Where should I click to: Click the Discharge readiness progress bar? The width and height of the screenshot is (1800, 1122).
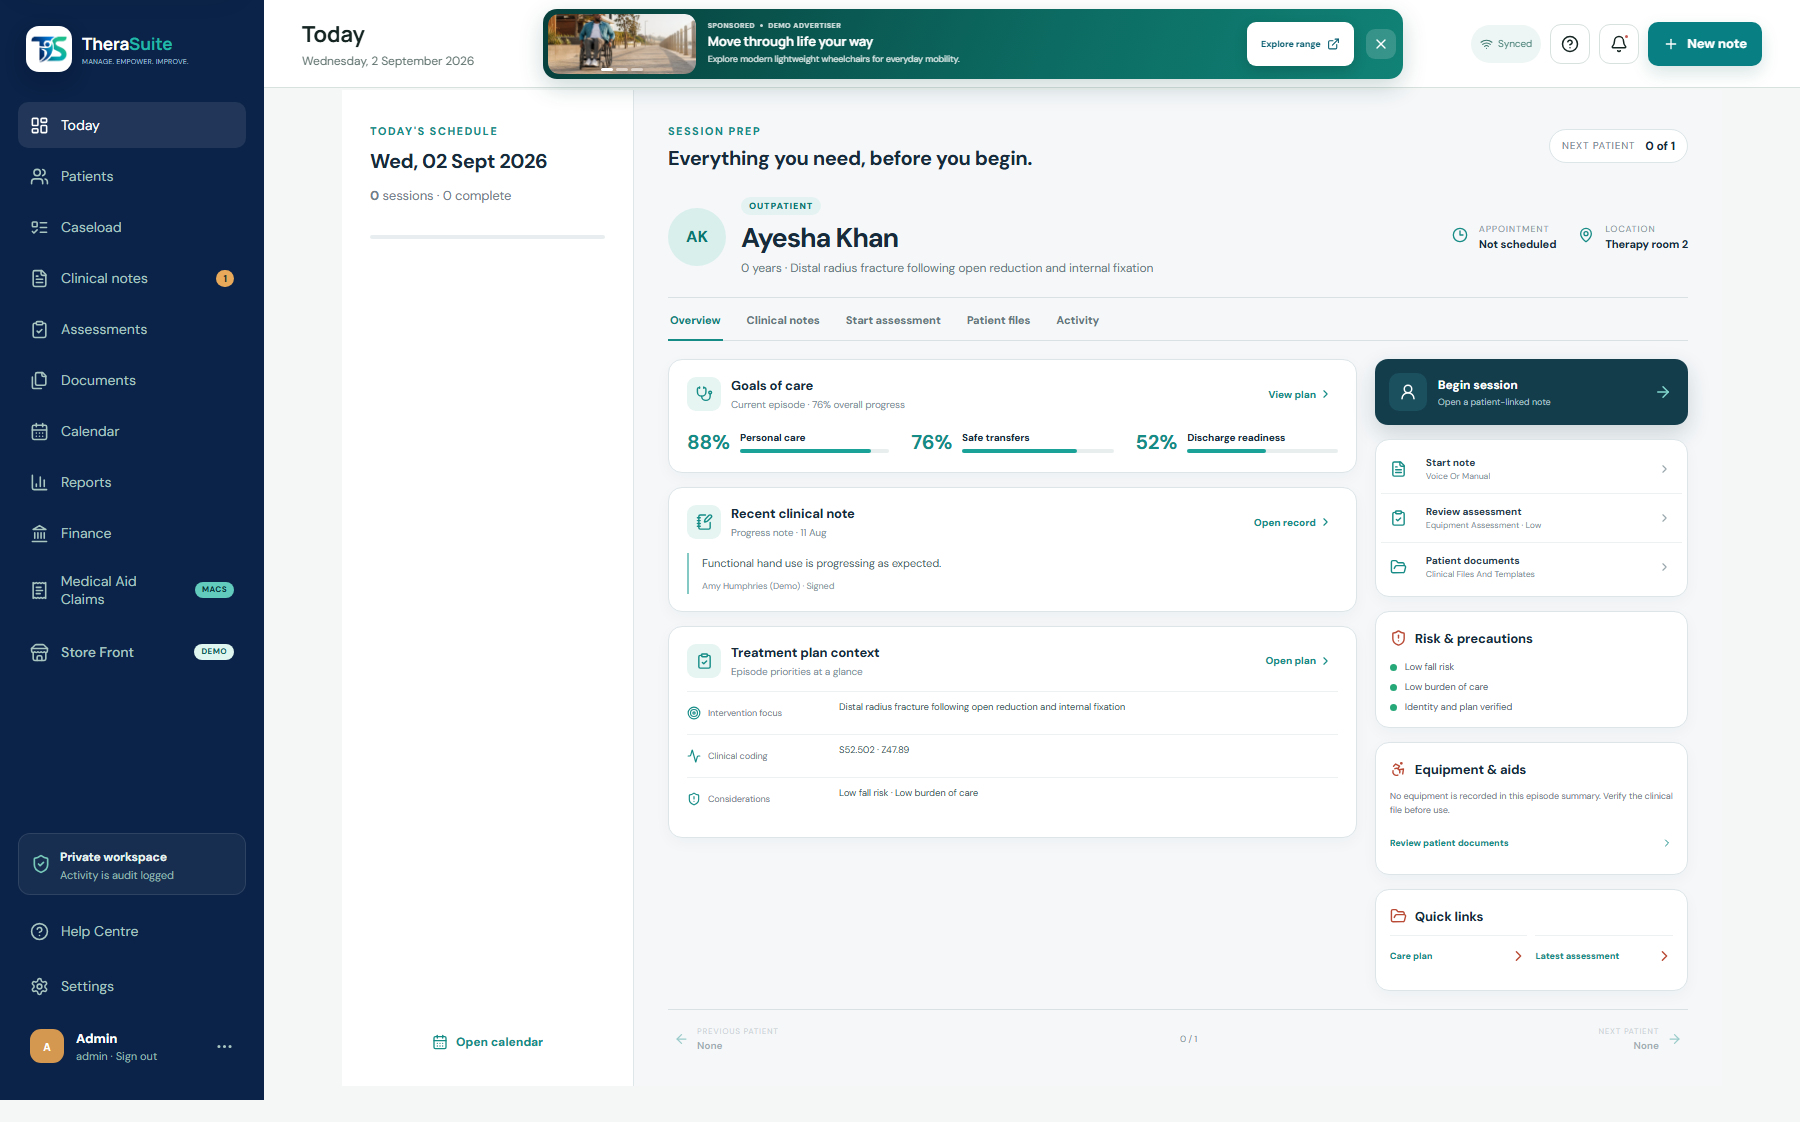pyautogui.click(x=1262, y=451)
